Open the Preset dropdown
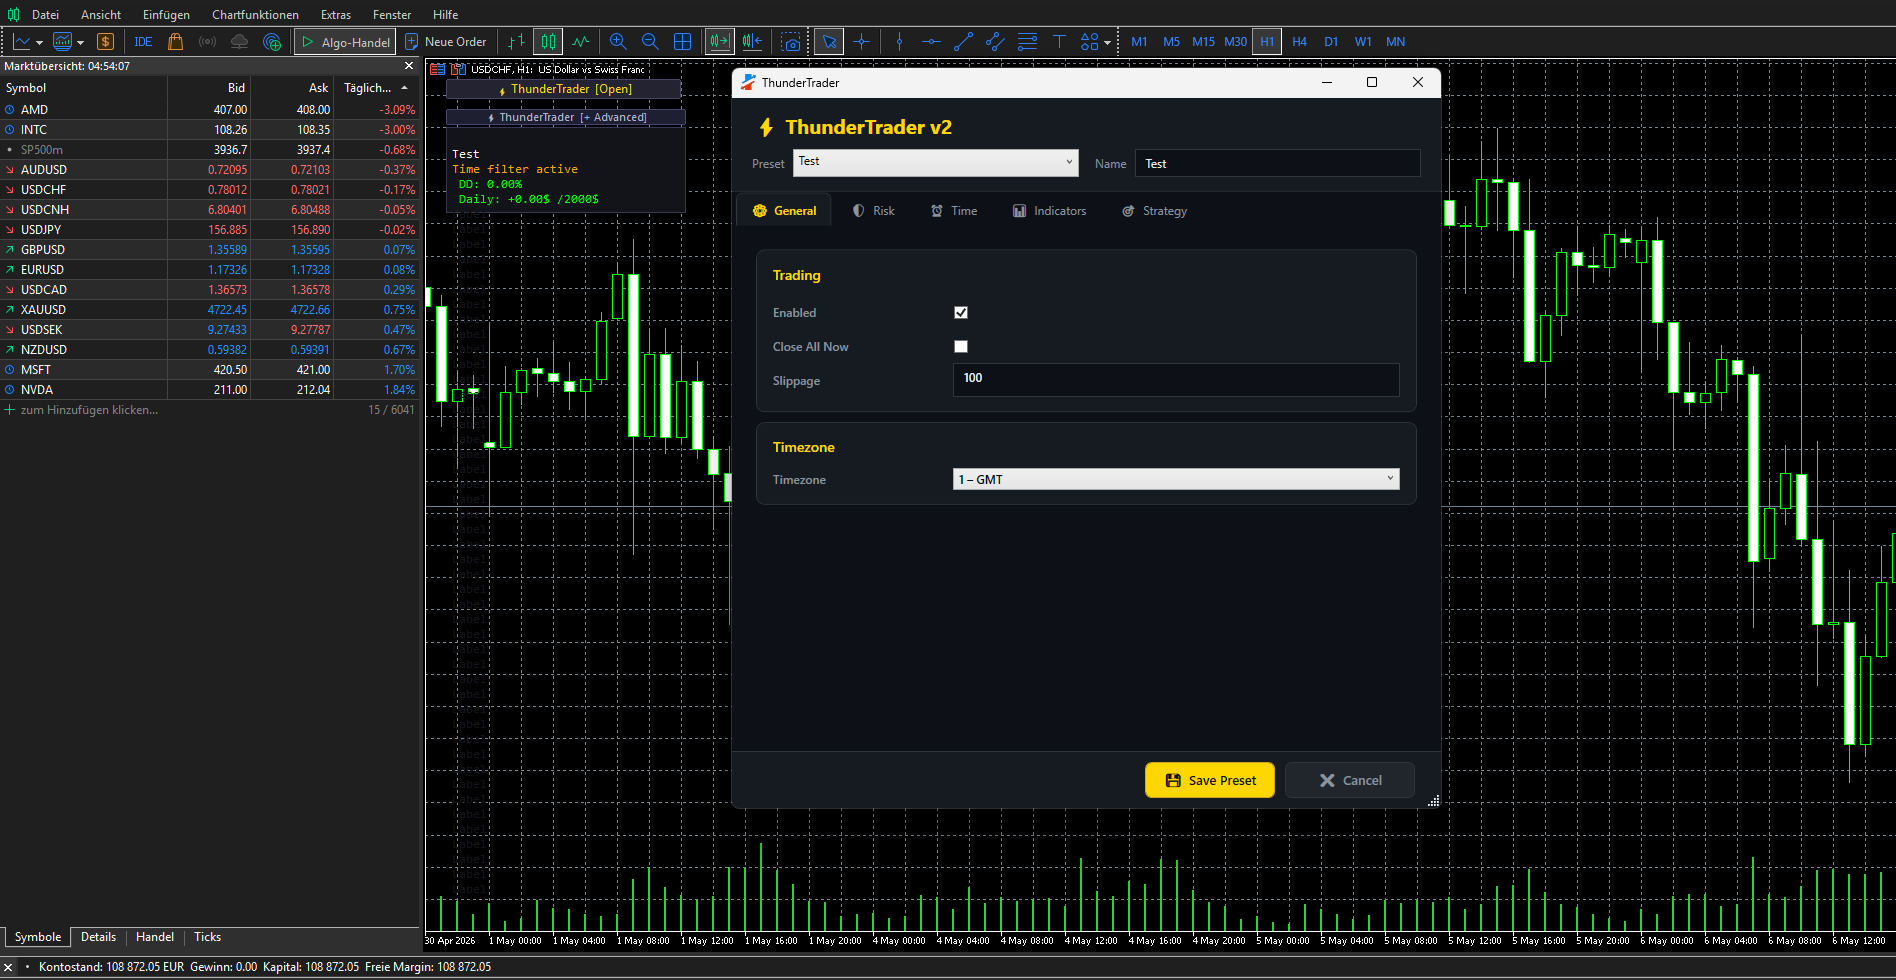Viewport: 1896px width, 980px height. coord(936,162)
